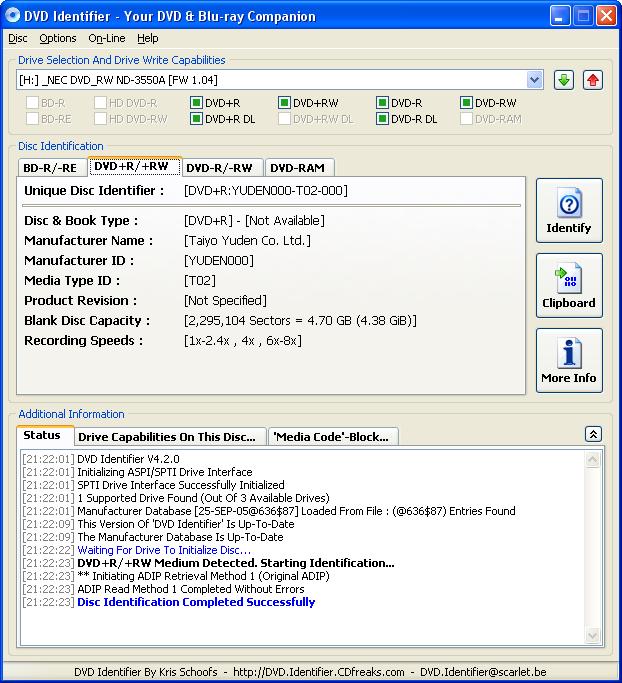Open the More Info button
Viewport: 622px width, 683px height.
point(569,361)
